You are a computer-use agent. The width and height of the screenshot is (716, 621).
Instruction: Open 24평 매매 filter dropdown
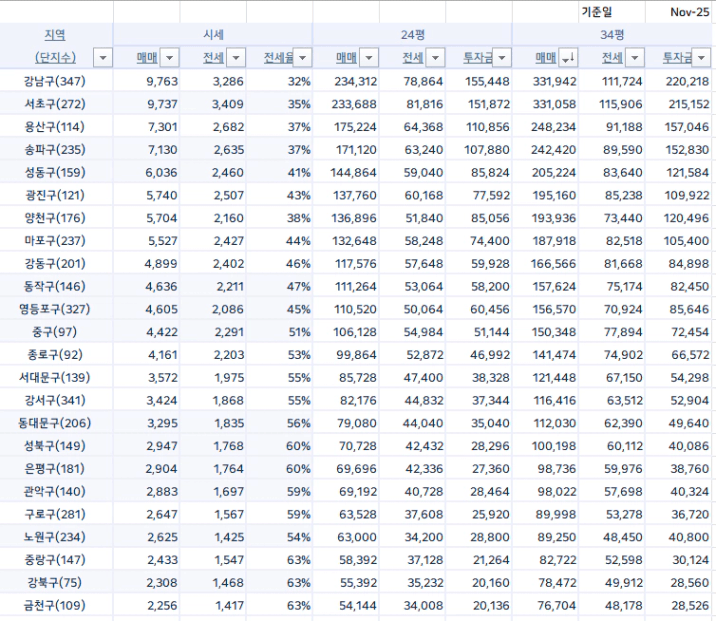tap(367, 58)
